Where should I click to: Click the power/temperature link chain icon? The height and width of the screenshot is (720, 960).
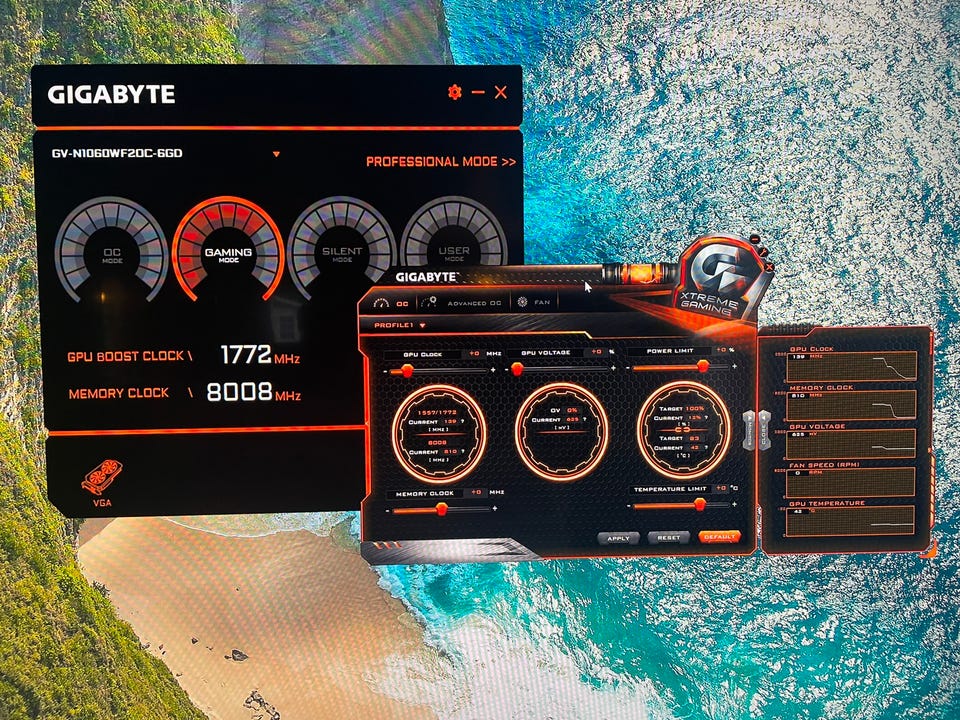[x=683, y=430]
